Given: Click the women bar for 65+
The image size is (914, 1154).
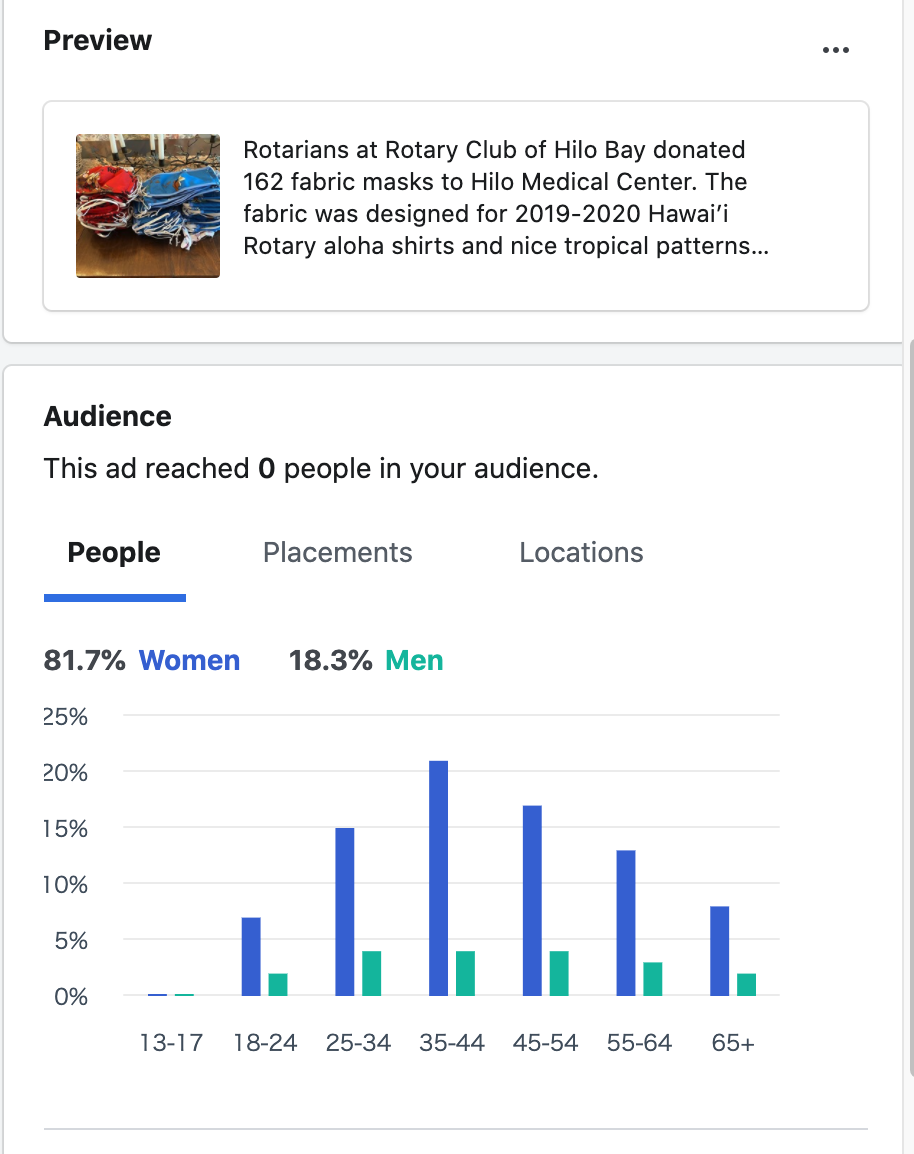Looking at the screenshot, I should tap(719, 950).
